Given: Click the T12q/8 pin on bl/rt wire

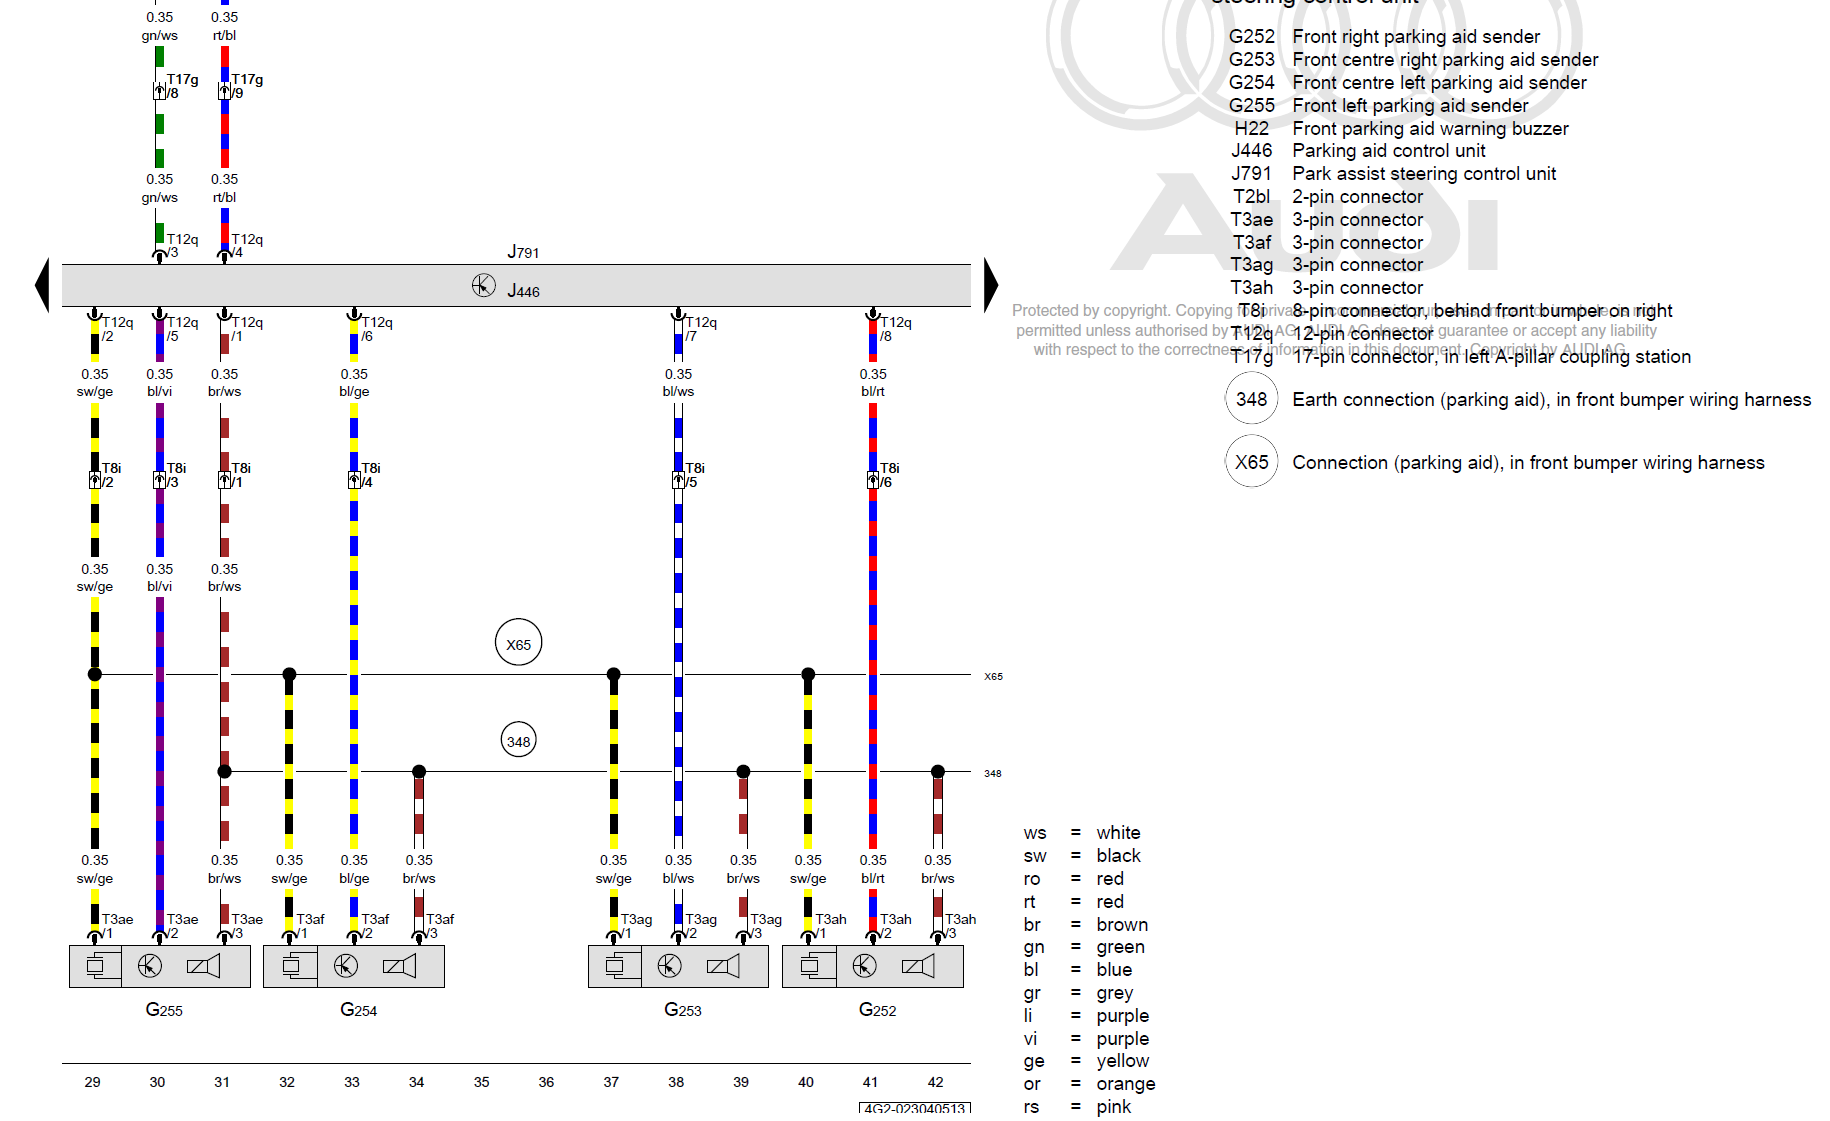Looking at the screenshot, I should point(873,316).
